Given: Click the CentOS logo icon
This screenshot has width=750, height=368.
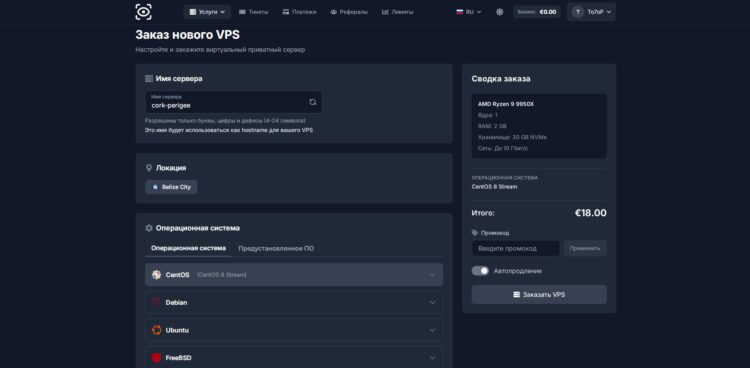Looking at the screenshot, I should [156, 275].
